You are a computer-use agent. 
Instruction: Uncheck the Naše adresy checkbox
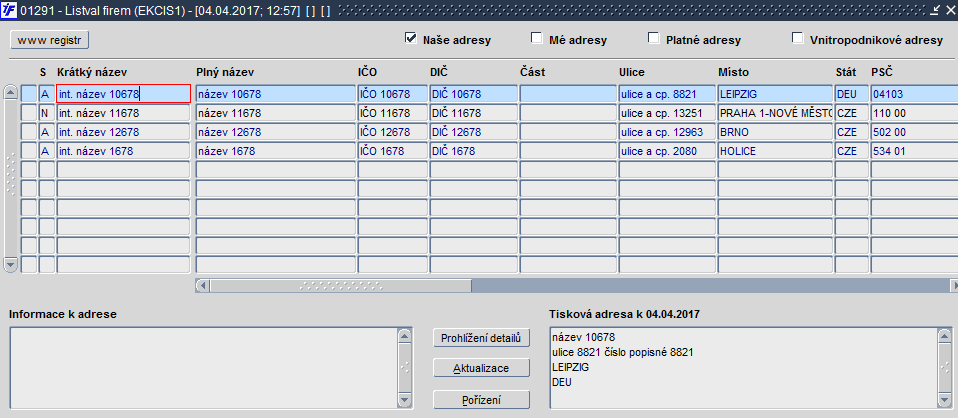(411, 38)
